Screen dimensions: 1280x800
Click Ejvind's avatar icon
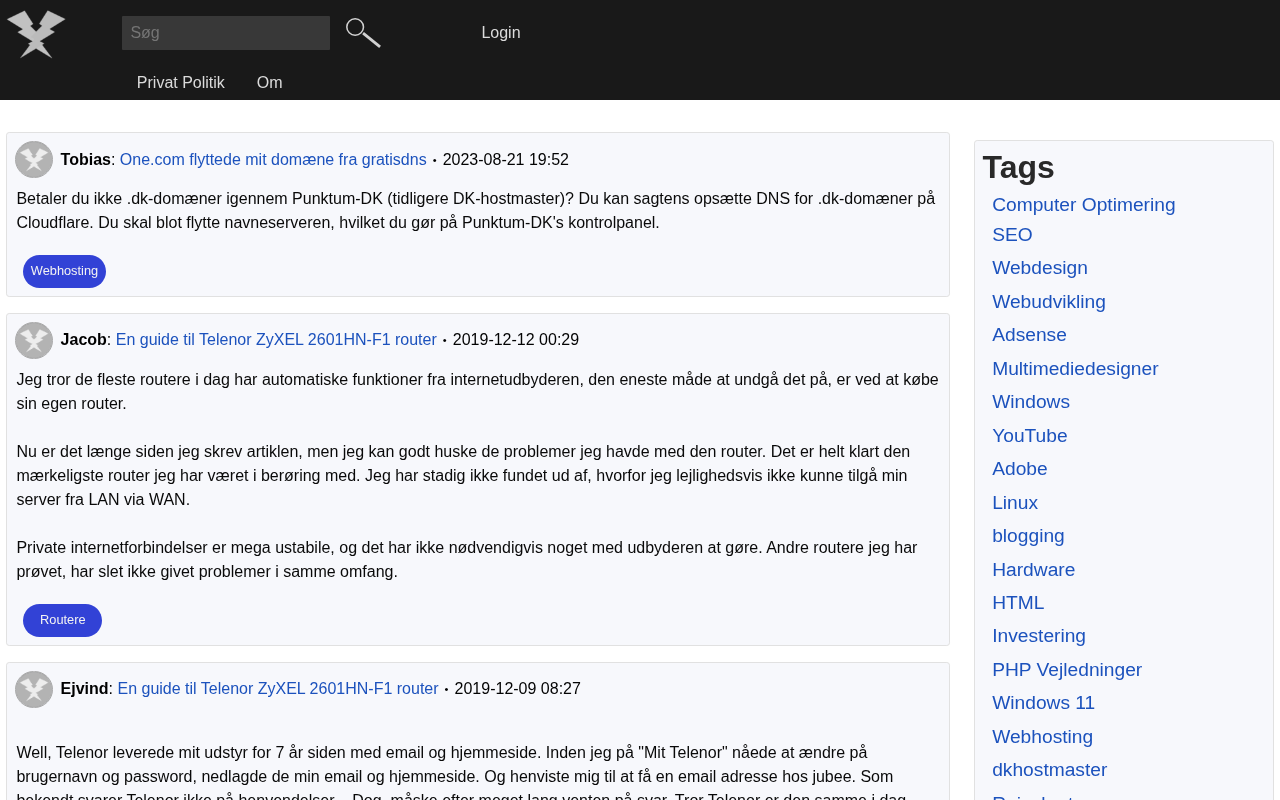[x=34, y=689]
